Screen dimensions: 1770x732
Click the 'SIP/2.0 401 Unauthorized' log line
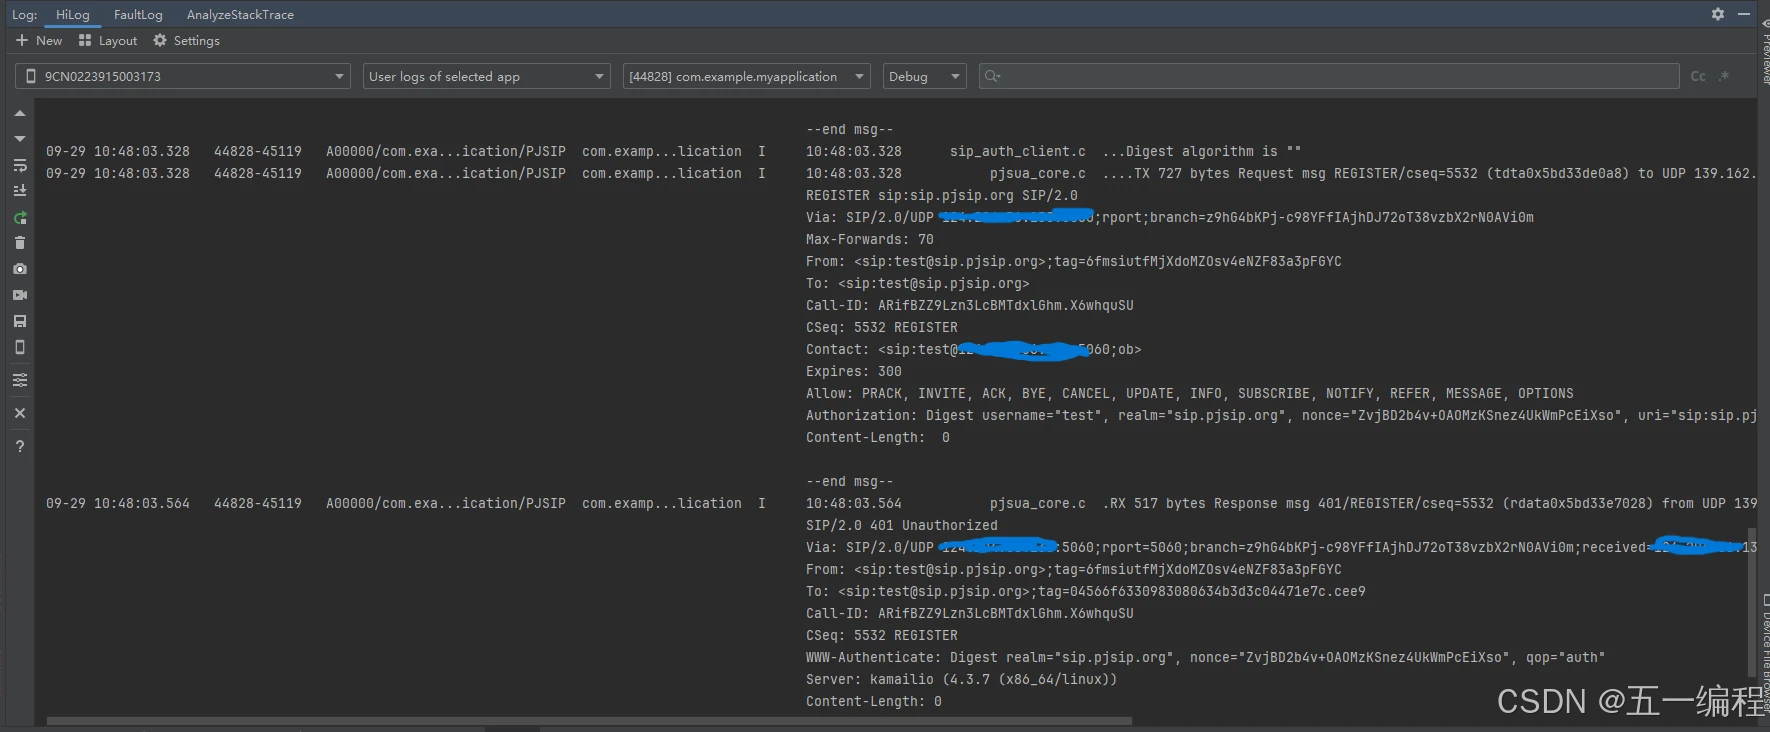tap(901, 525)
